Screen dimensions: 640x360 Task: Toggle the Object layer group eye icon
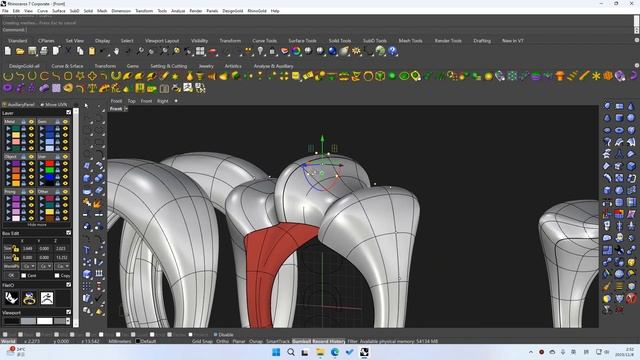click(31, 157)
